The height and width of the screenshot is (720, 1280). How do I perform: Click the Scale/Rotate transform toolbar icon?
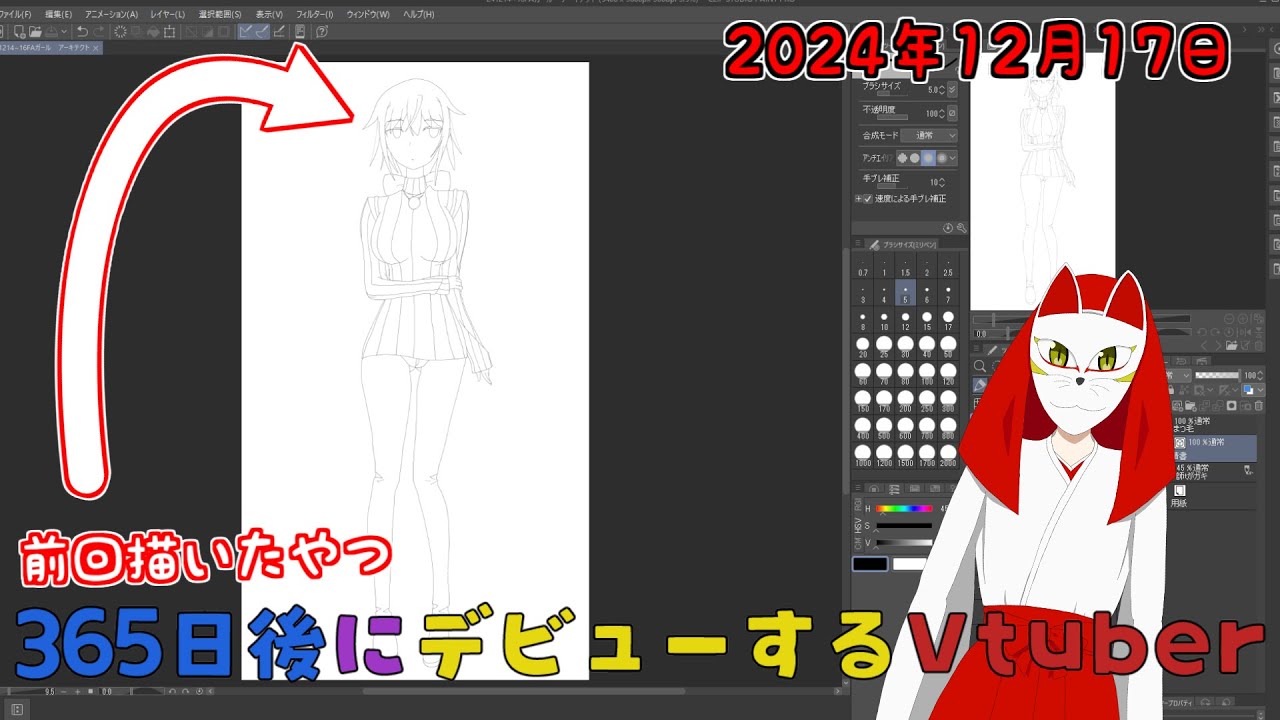(169, 31)
